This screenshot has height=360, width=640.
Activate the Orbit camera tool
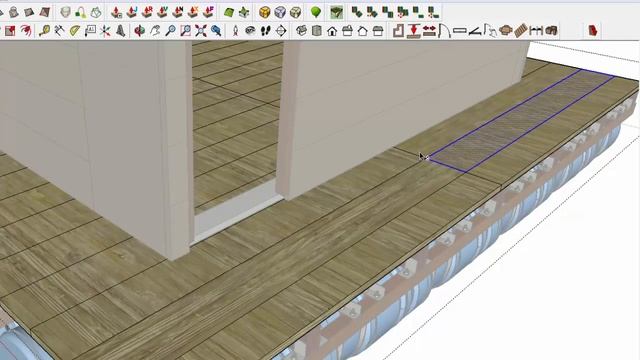(140, 31)
